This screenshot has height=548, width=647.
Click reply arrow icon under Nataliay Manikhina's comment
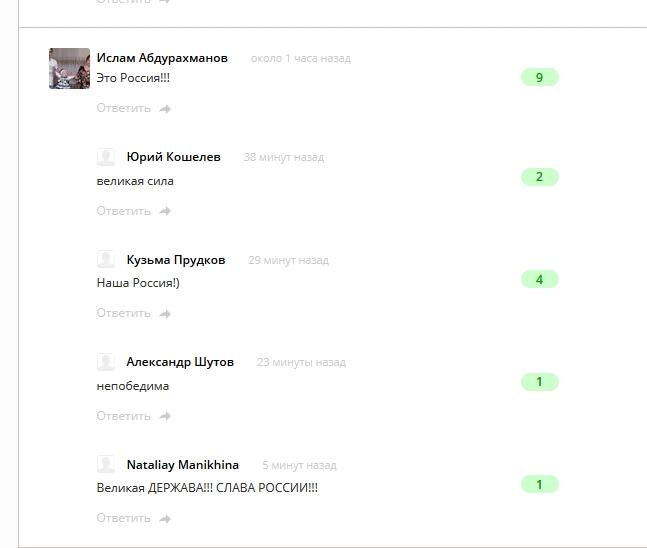165,519
